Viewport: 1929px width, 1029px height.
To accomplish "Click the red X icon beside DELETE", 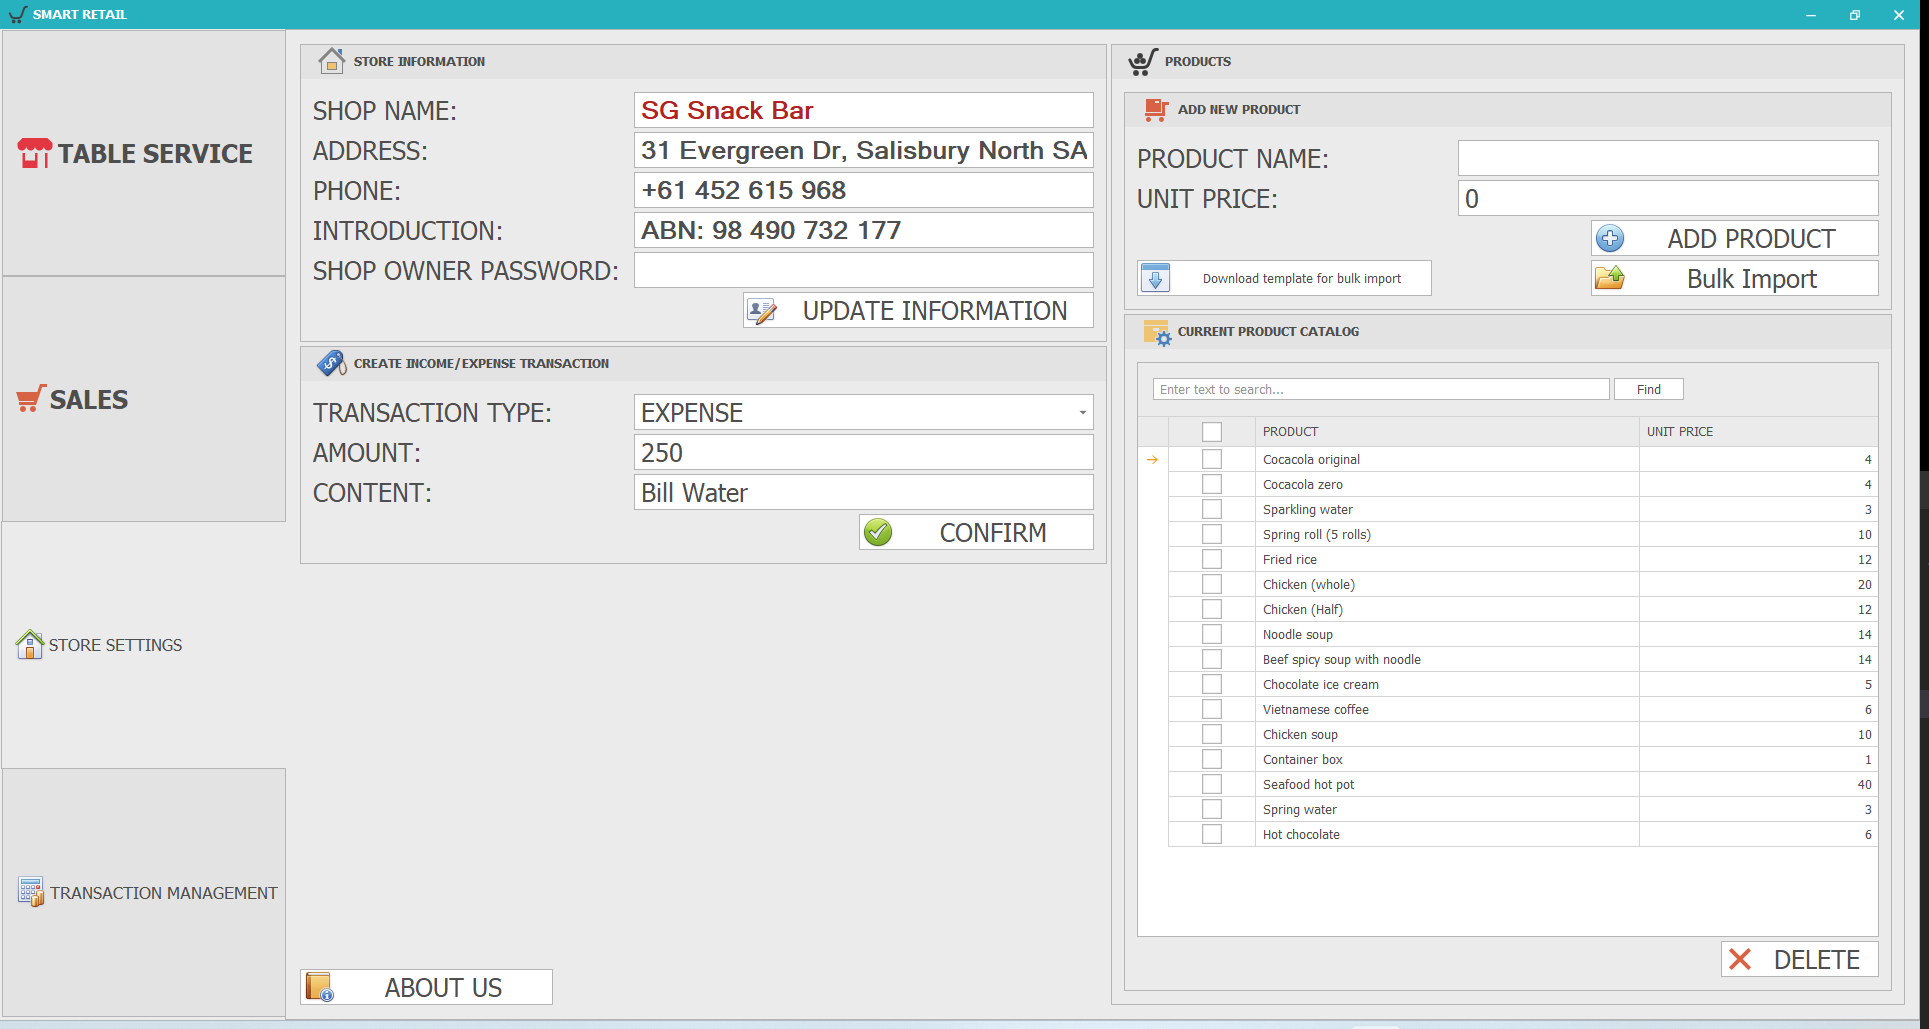I will click(1740, 959).
